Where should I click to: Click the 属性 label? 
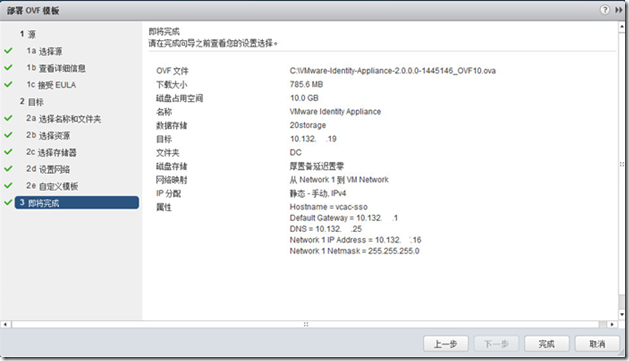coord(164,207)
